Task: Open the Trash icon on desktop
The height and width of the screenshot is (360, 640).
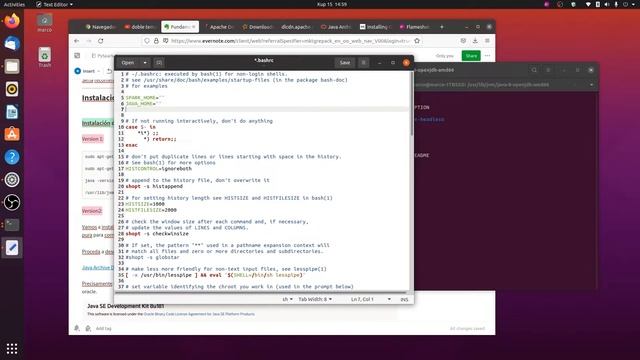Action: click(44, 57)
